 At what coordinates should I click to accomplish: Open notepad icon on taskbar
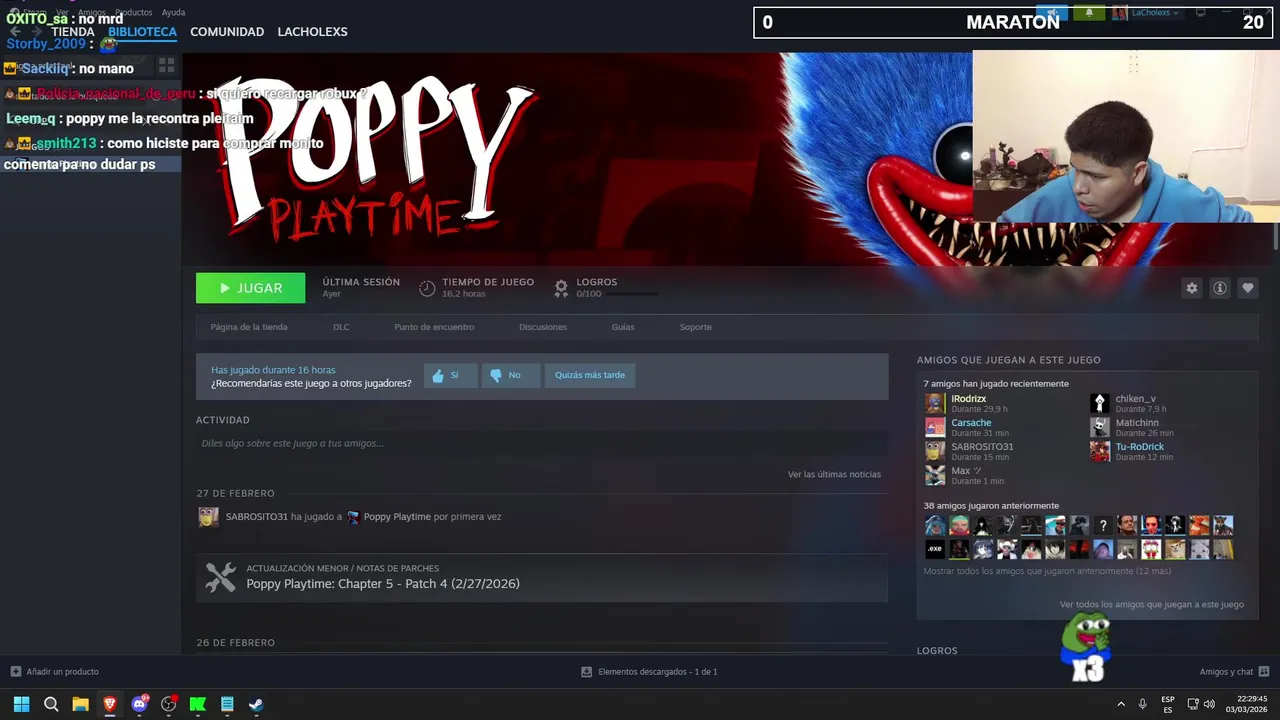227,704
